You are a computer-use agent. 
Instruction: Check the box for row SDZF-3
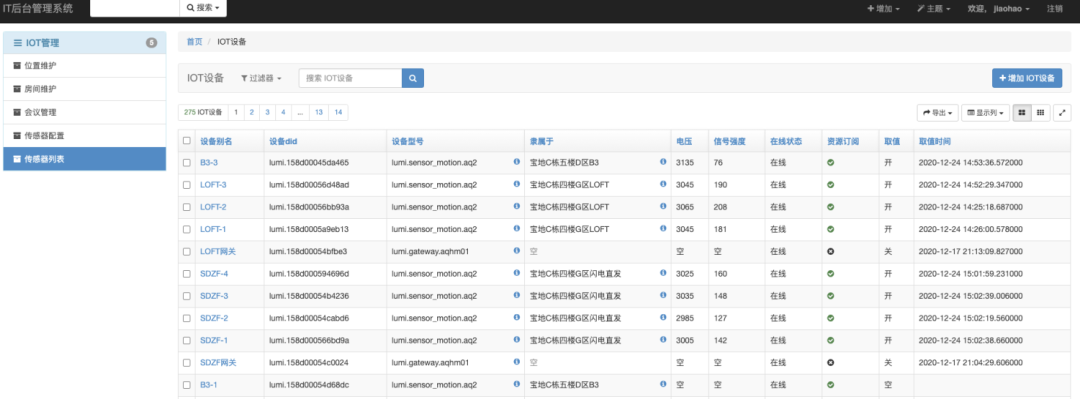point(187,296)
